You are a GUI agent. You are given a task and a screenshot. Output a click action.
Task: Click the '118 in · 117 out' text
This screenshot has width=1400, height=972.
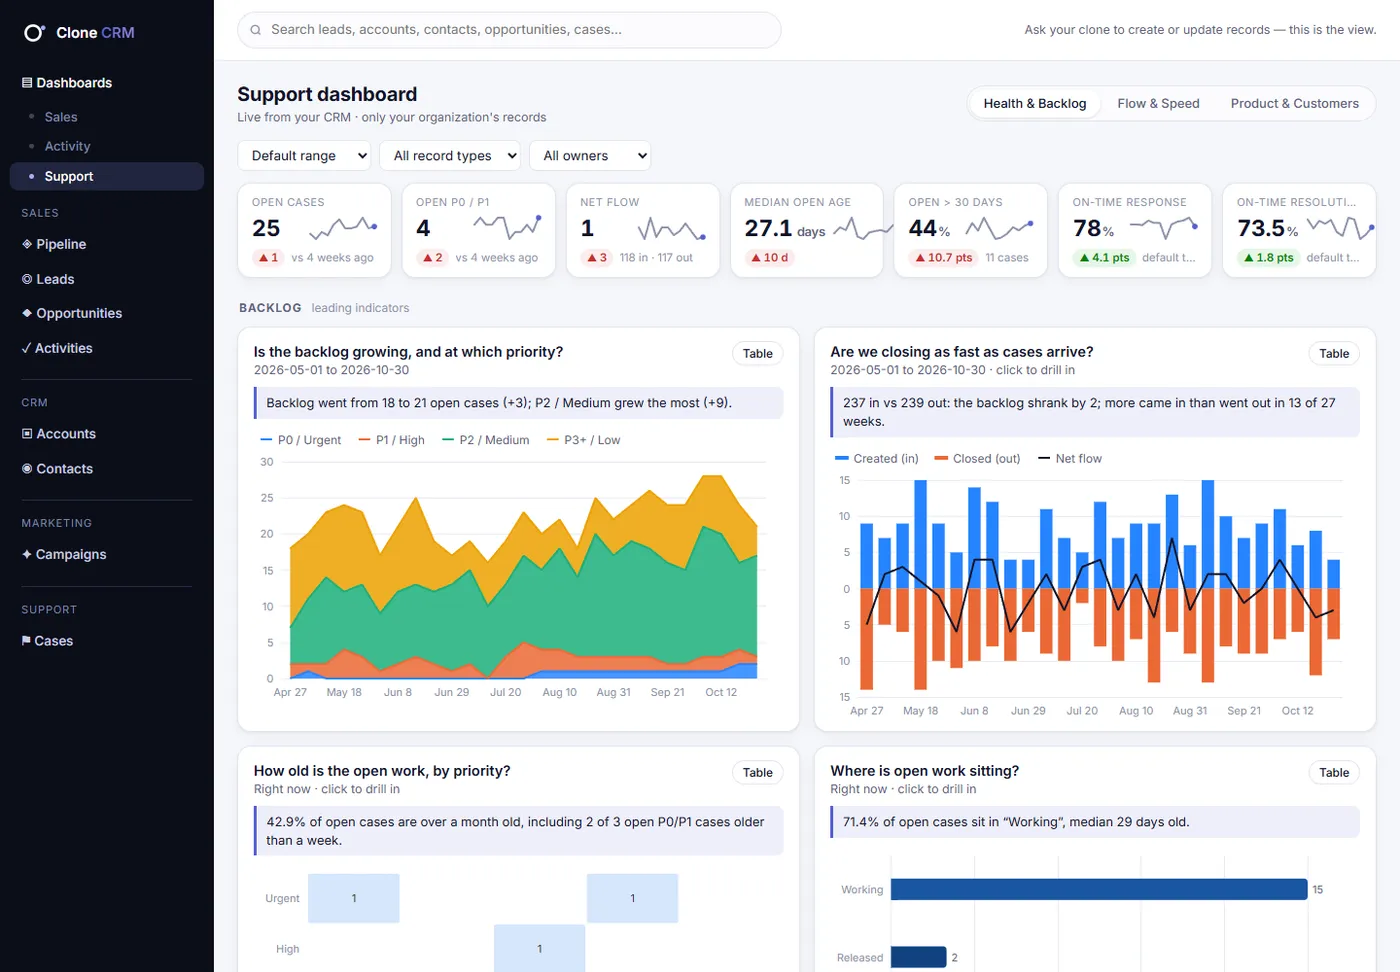(x=656, y=258)
